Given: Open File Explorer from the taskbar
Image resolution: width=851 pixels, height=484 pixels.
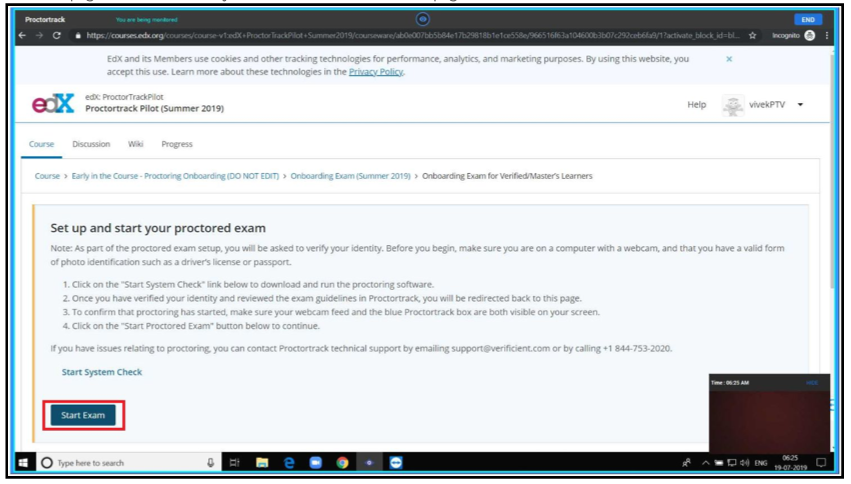Looking at the screenshot, I should point(262,463).
